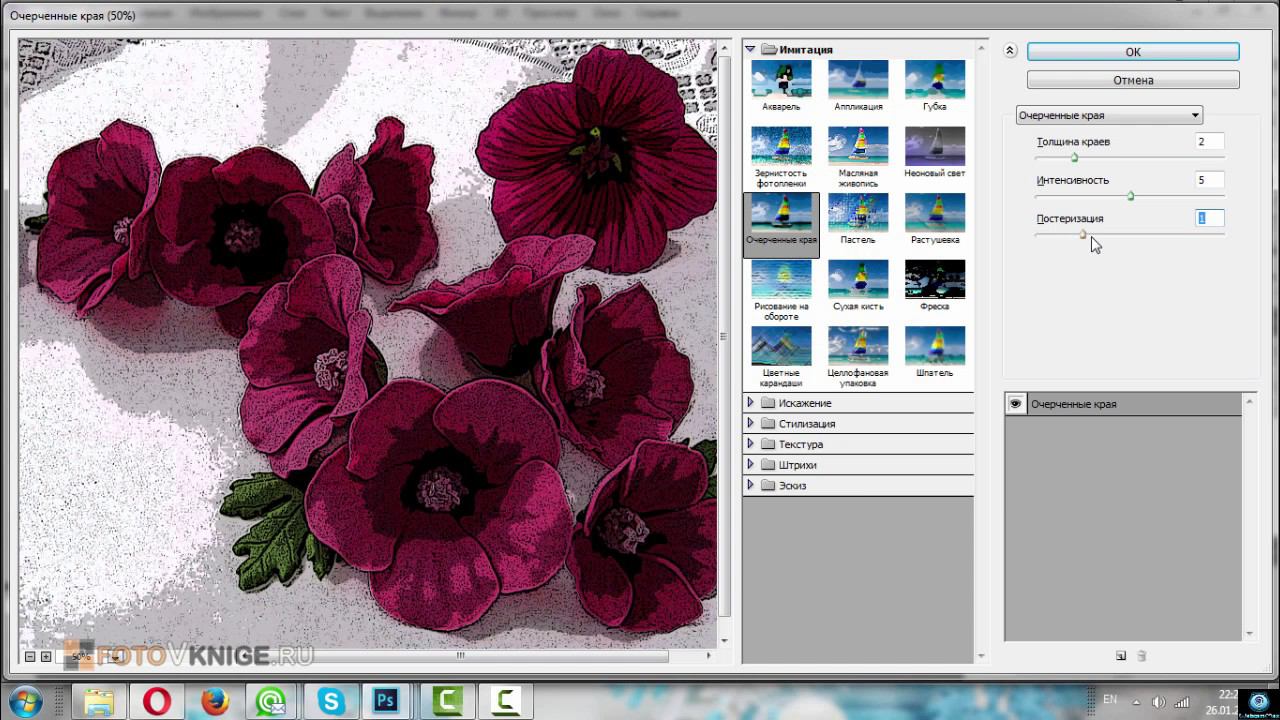Confirm with the OK button

pyautogui.click(x=1133, y=52)
